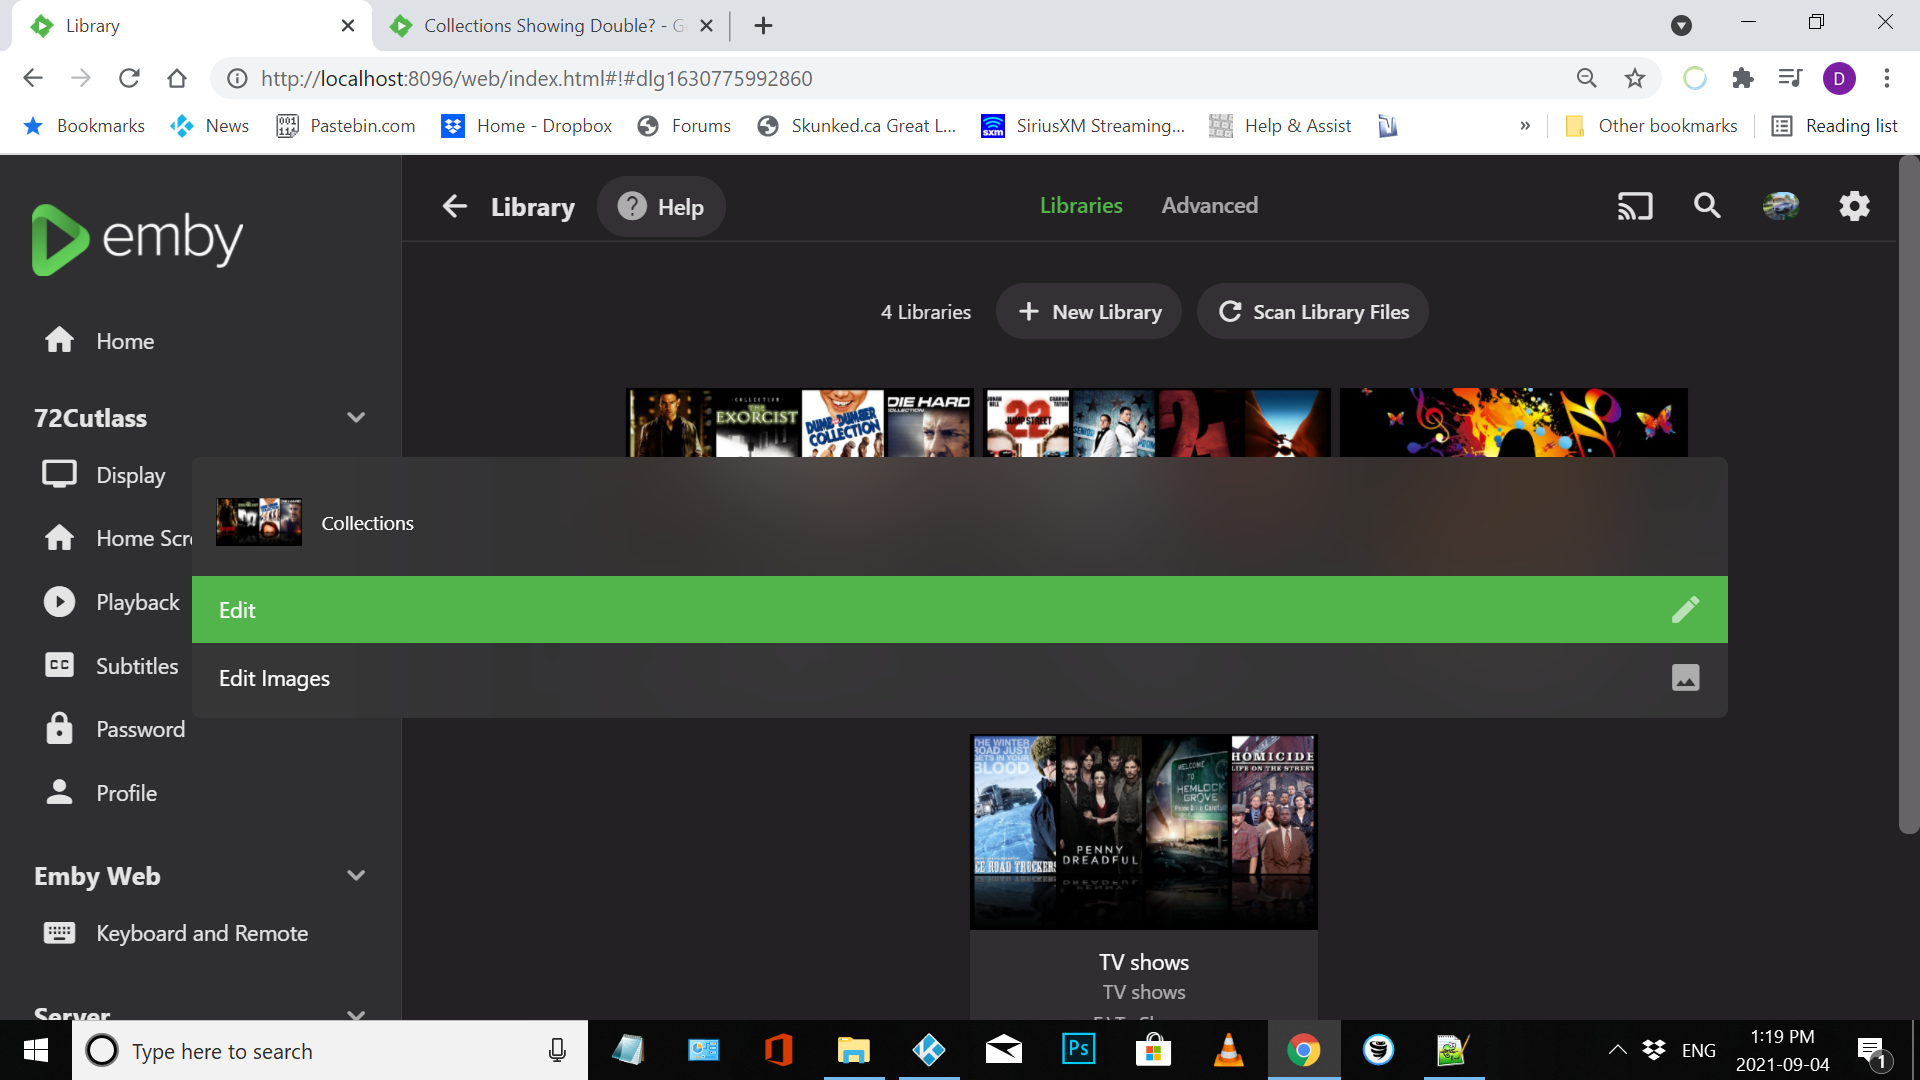
Task: Click the user profile avatar
Action: click(1780, 206)
